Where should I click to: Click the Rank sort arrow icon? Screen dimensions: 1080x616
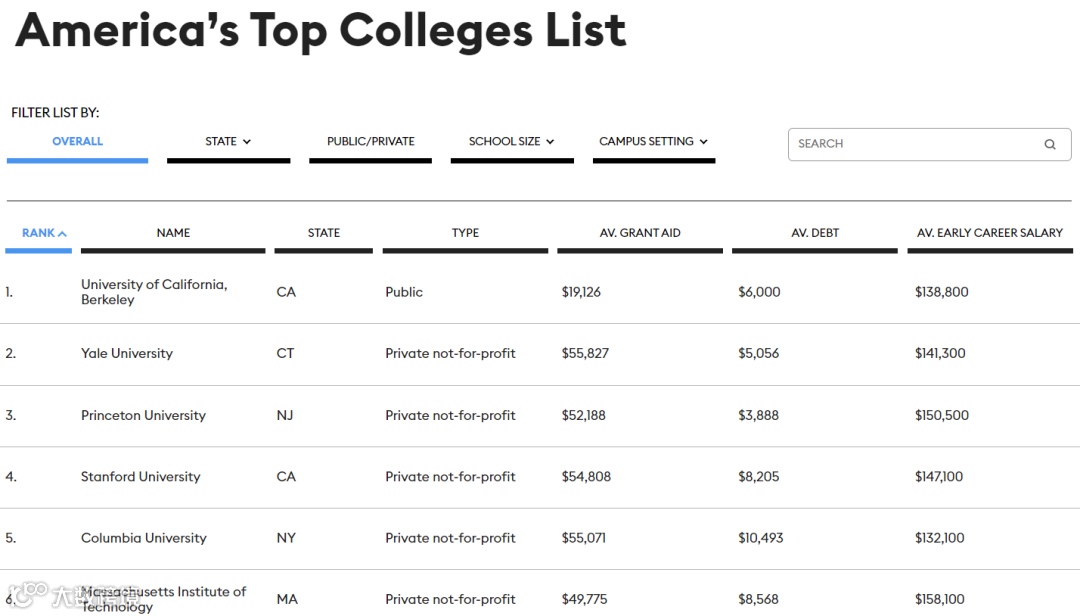click(x=62, y=234)
